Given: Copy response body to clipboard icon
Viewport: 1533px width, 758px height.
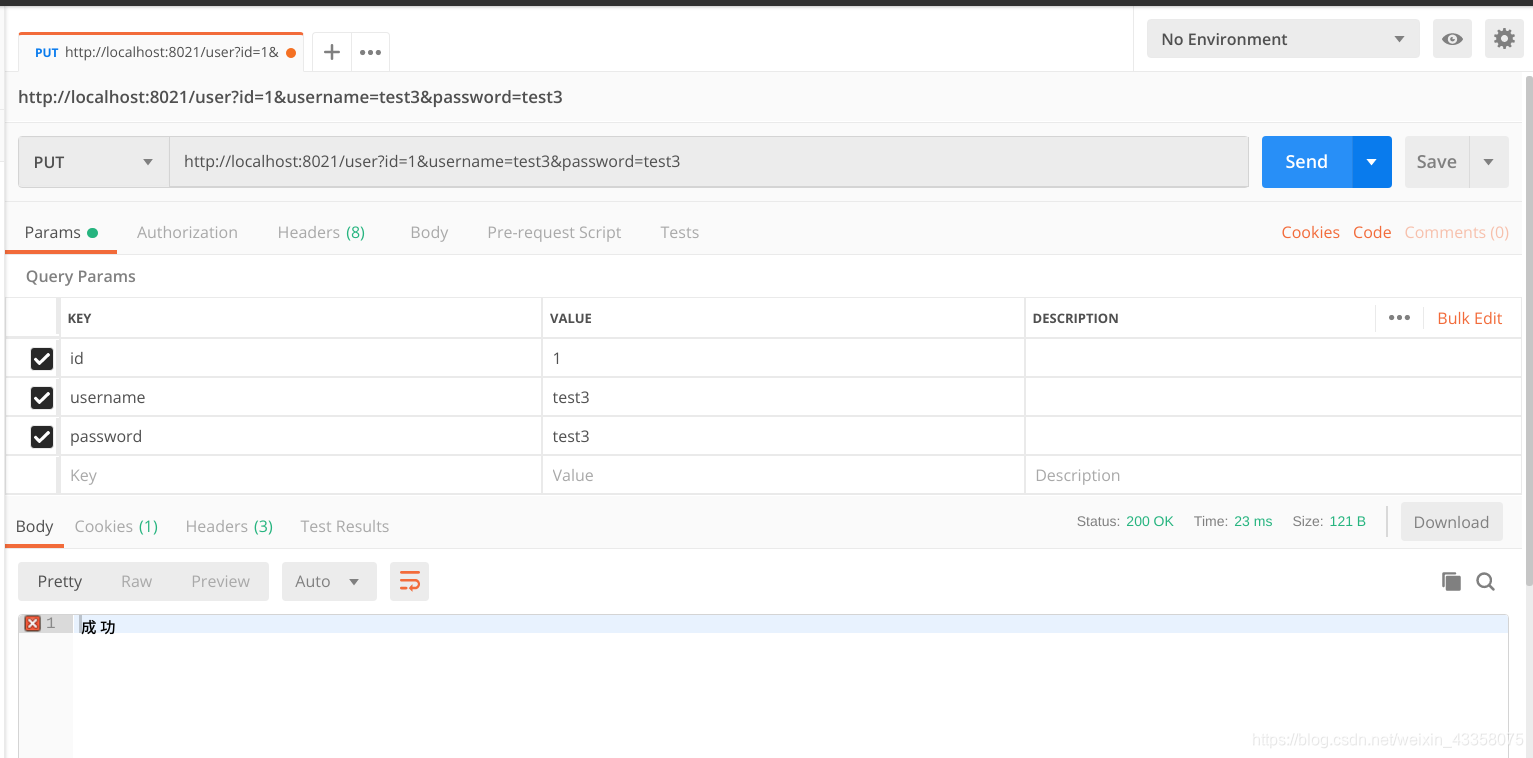Looking at the screenshot, I should click(x=1451, y=581).
